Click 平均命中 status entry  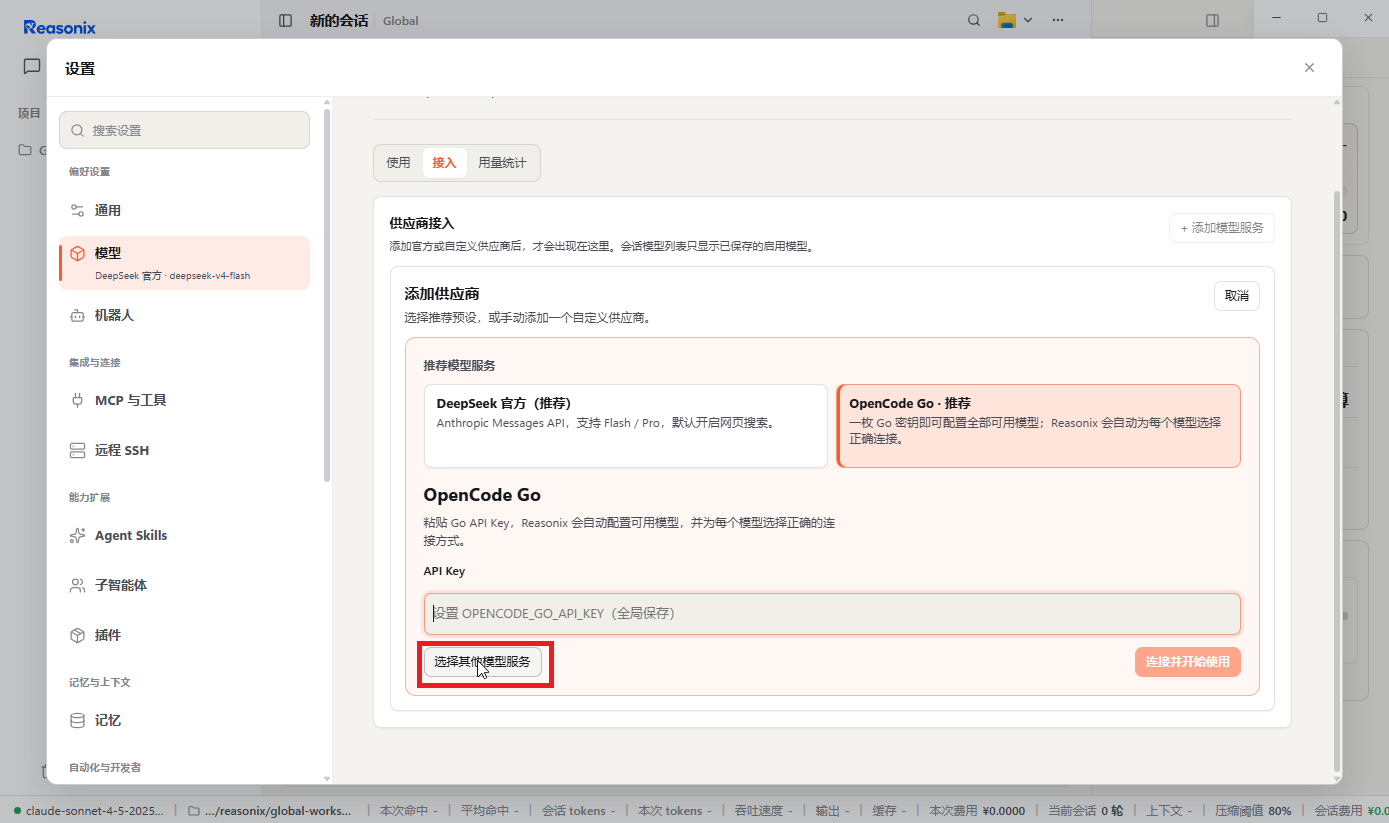tap(490, 811)
